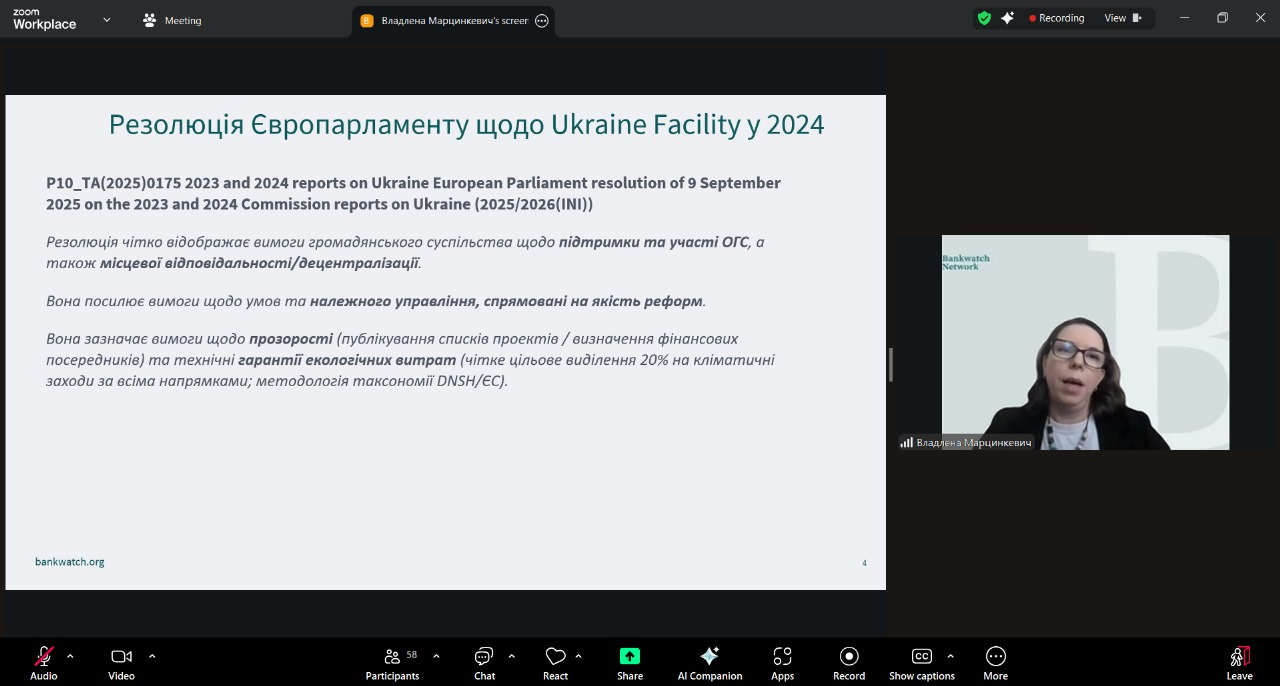
Task: Expand video options arrow beside Video
Action: 152,656
